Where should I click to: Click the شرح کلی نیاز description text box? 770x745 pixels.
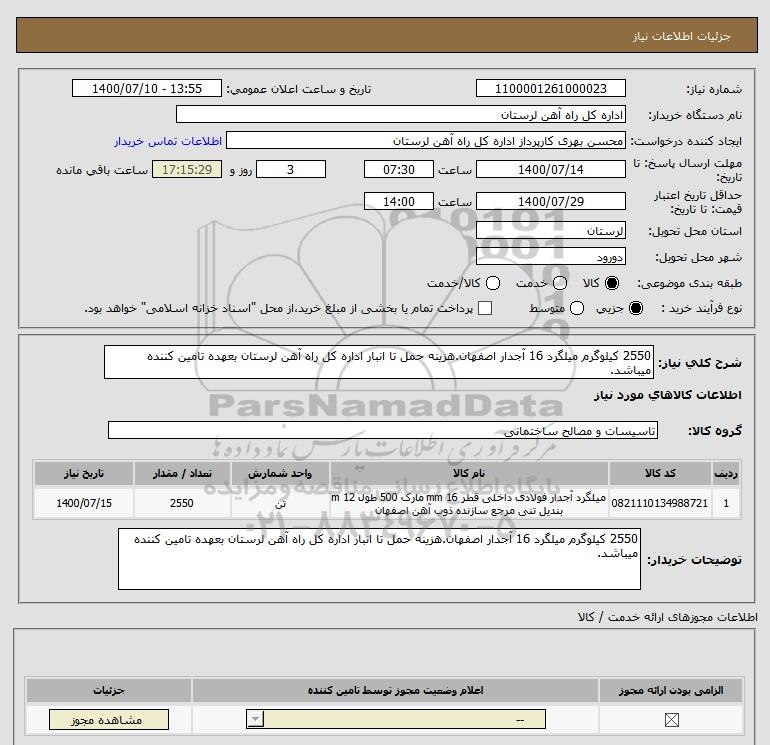pos(379,362)
